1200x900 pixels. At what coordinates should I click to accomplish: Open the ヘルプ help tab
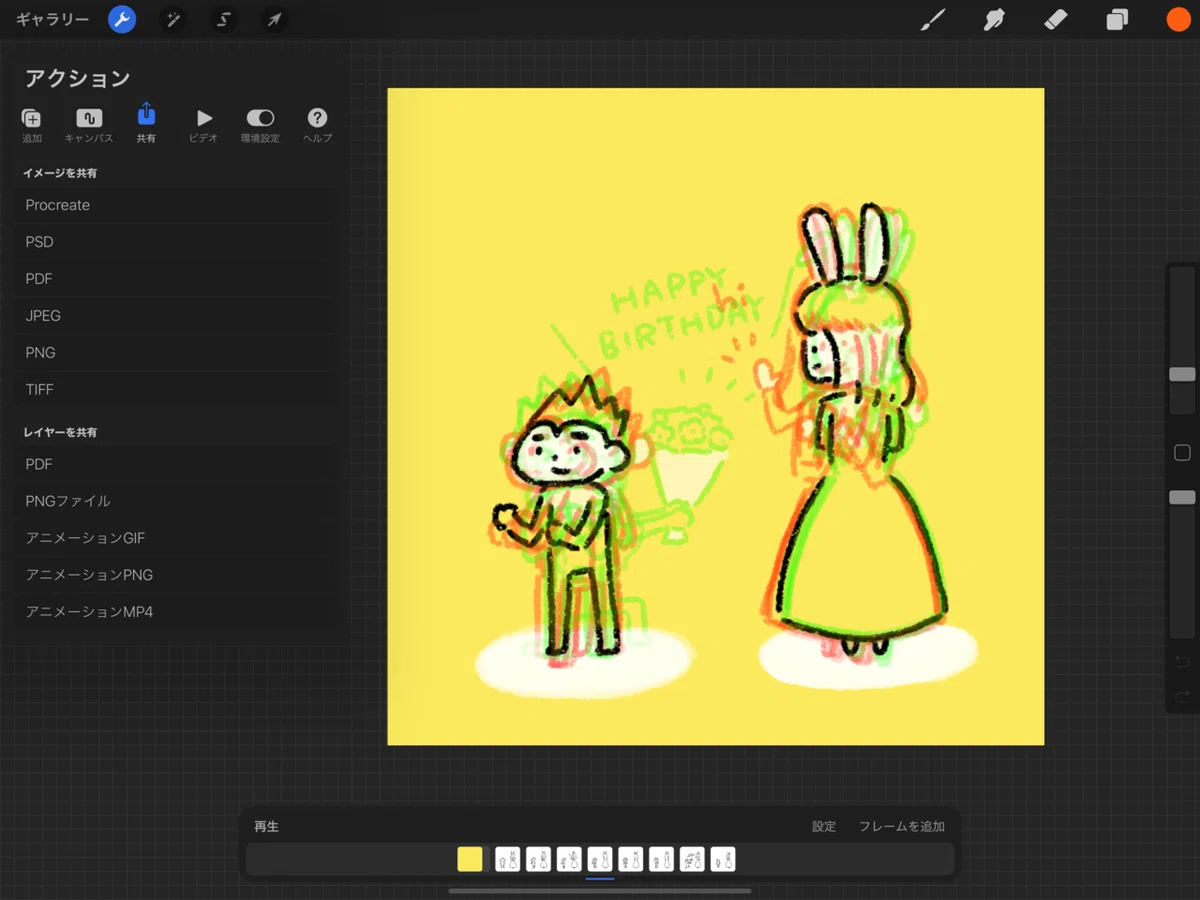[317, 125]
